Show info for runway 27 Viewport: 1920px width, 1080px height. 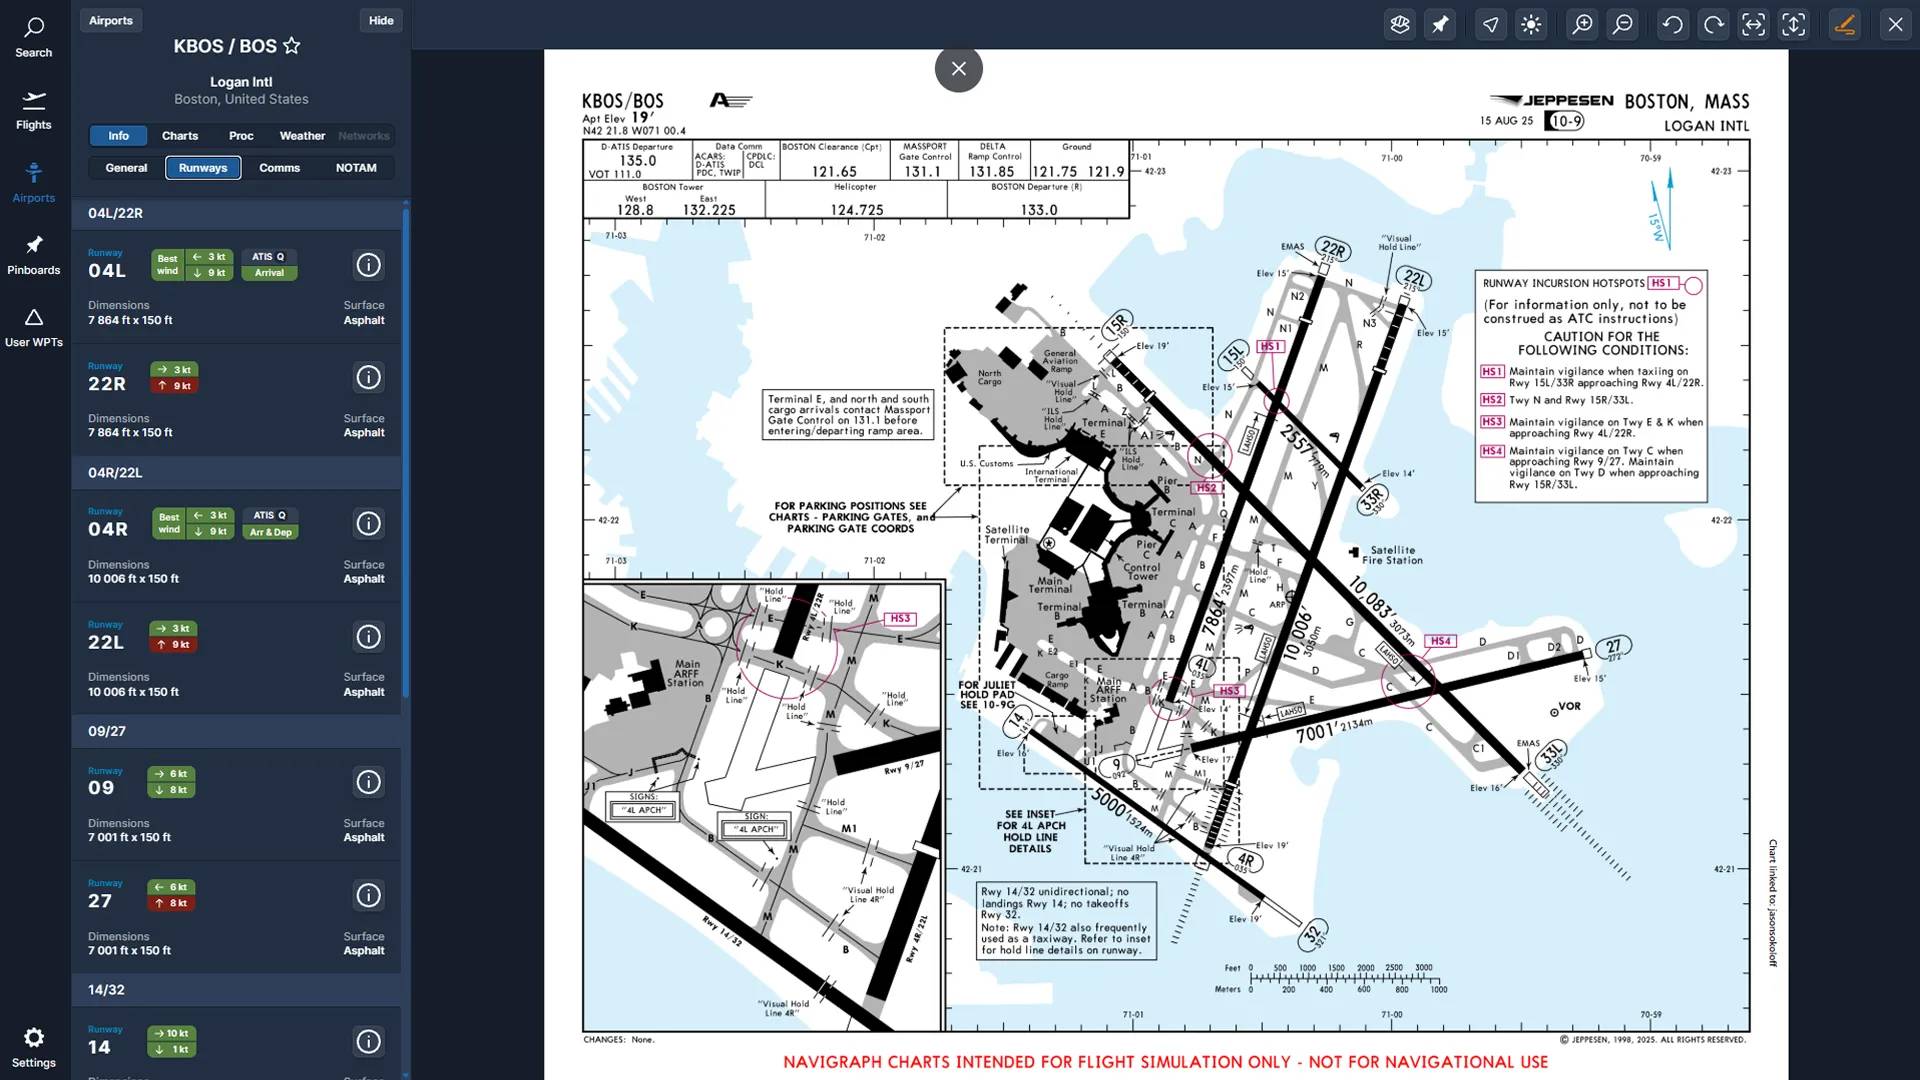click(x=369, y=895)
